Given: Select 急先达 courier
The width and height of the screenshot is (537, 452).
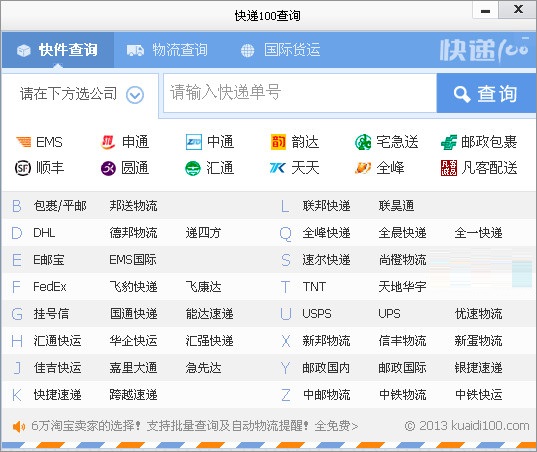Looking at the screenshot, I should pos(203,368).
